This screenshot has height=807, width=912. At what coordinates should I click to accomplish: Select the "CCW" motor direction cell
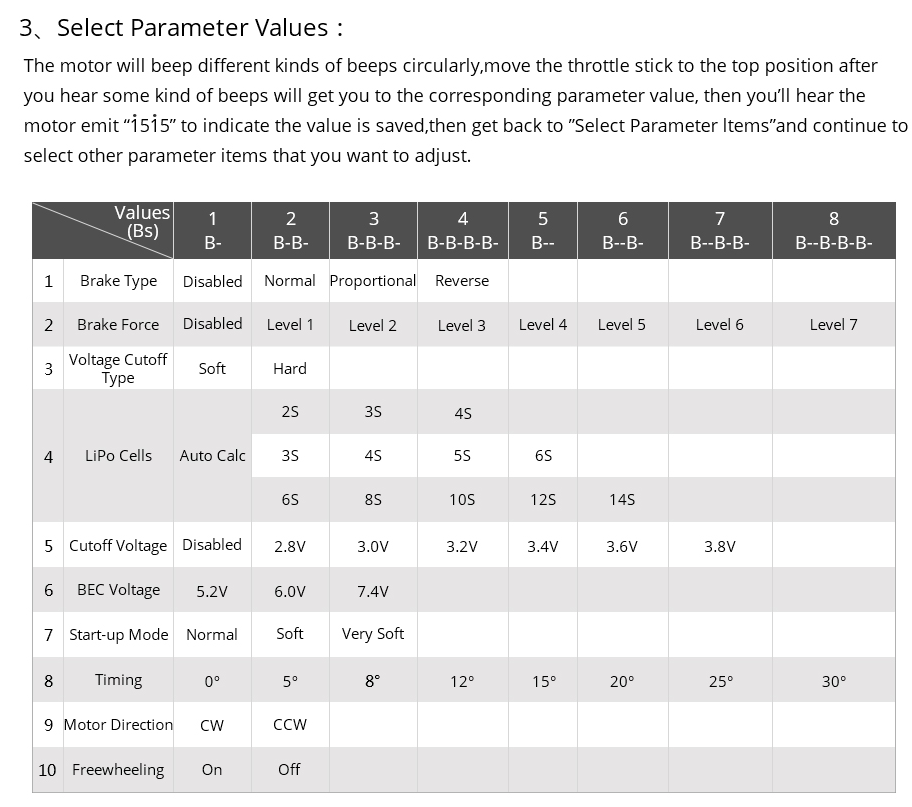(290, 725)
